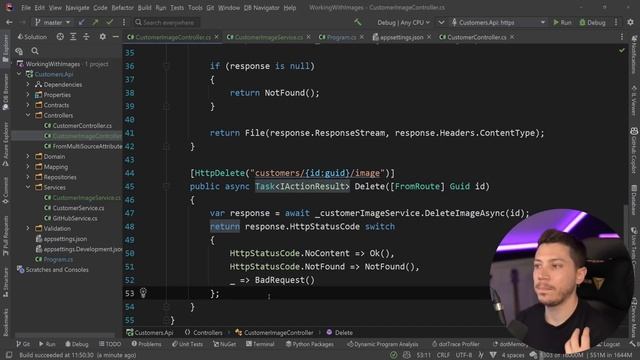
Task: Click the tool window quick-access icon in status bar
Action: (x=9, y=355)
